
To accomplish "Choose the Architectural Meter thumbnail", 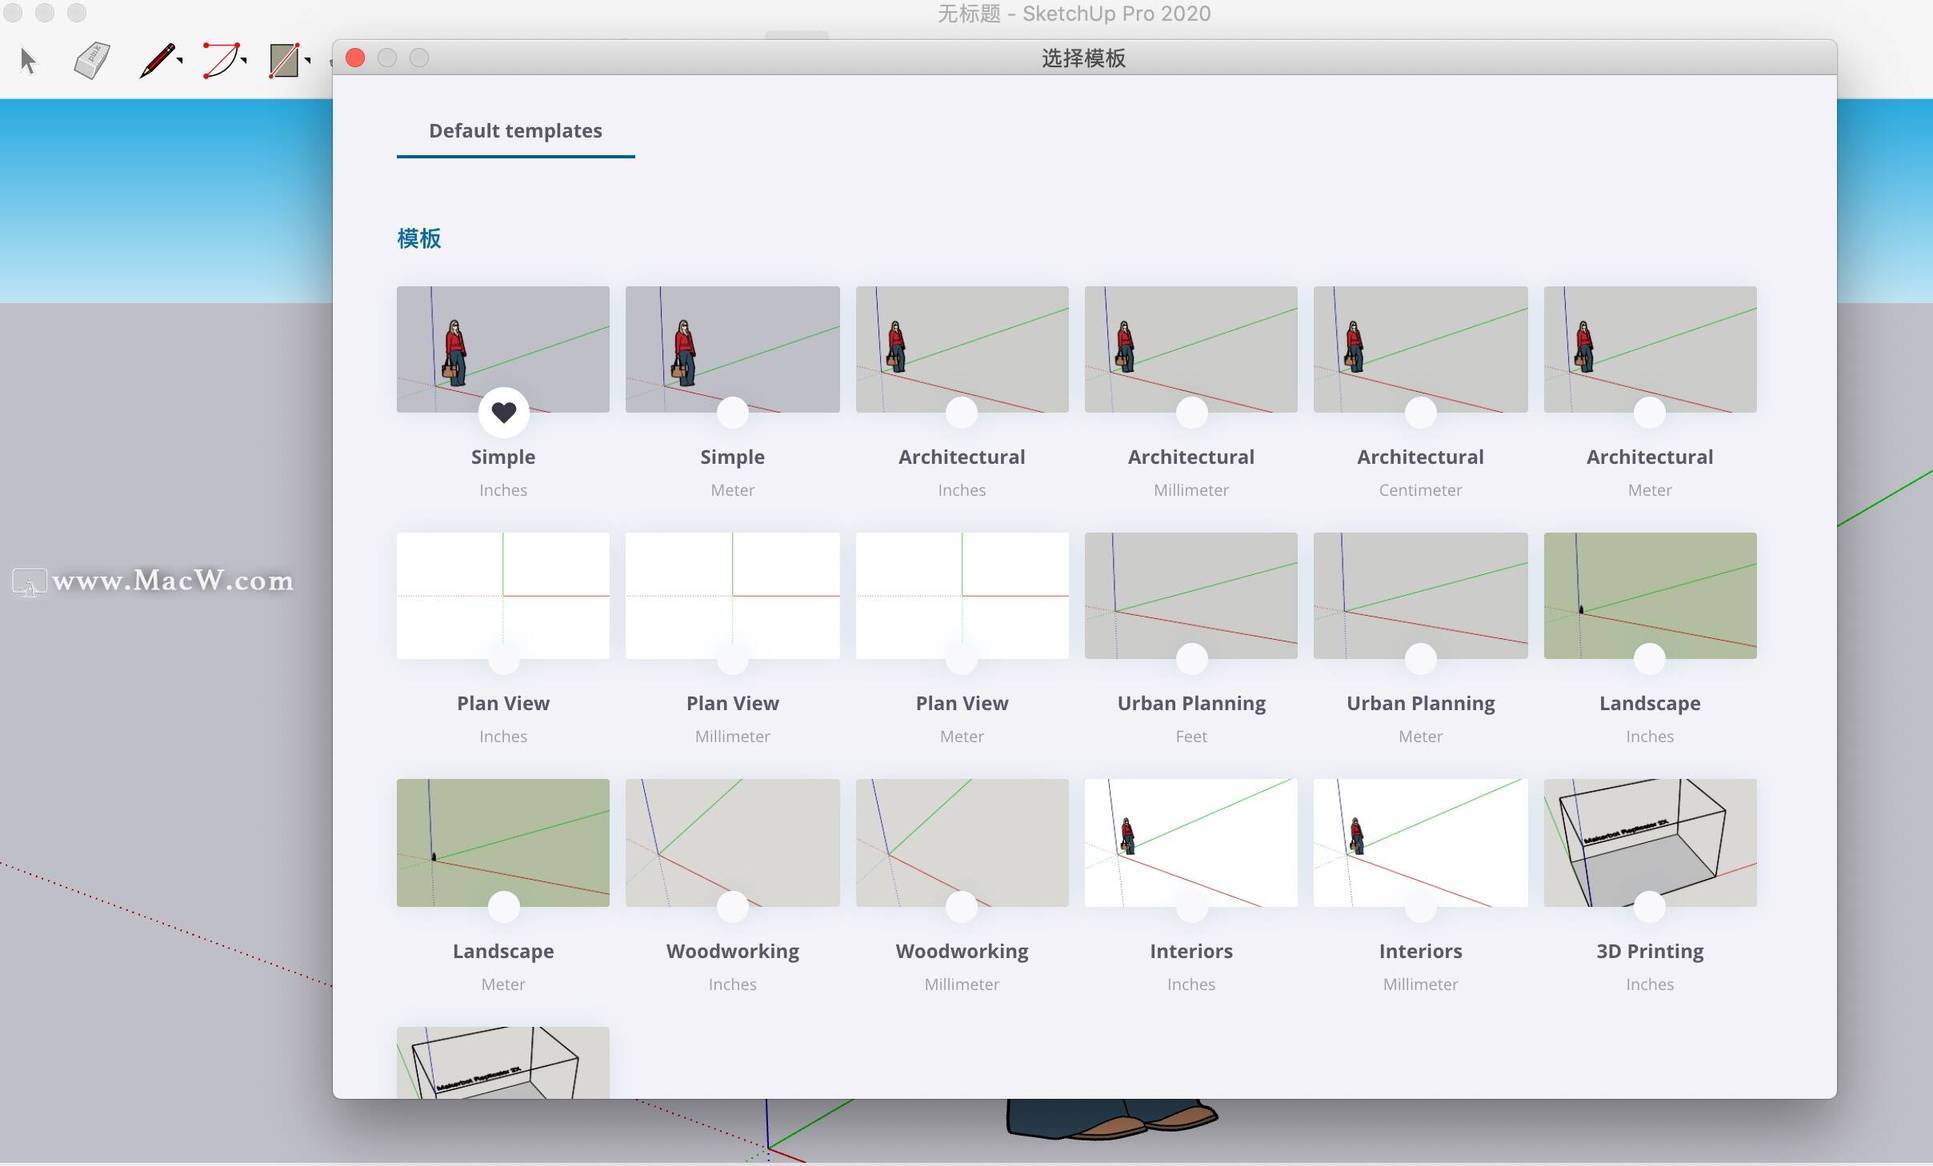I will click(1650, 349).
